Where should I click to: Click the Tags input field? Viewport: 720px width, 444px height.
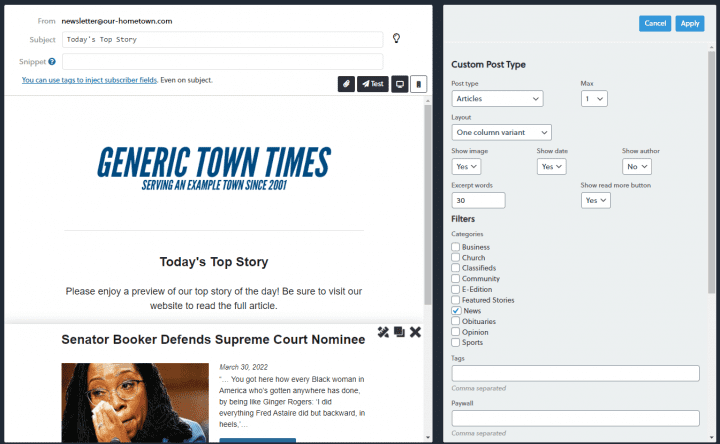click(x=575, y=373)
